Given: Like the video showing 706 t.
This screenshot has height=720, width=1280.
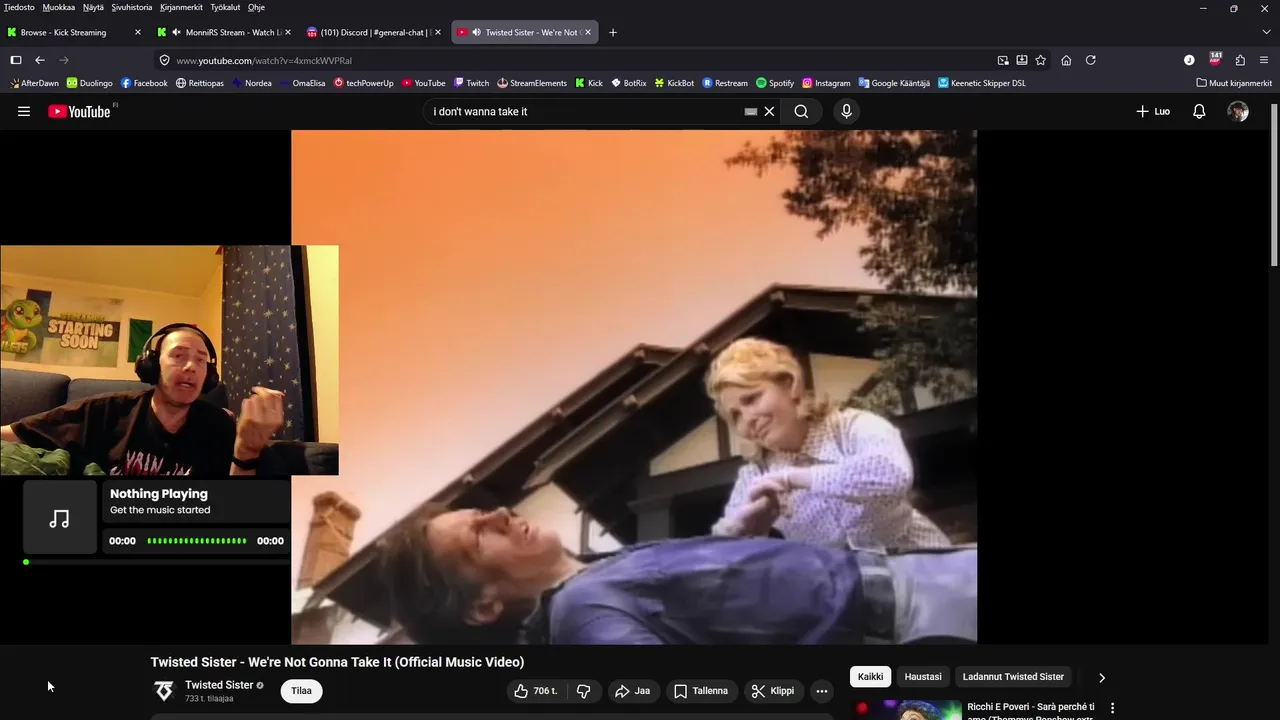Looking at the screenshot, I should tap(536, 691).
